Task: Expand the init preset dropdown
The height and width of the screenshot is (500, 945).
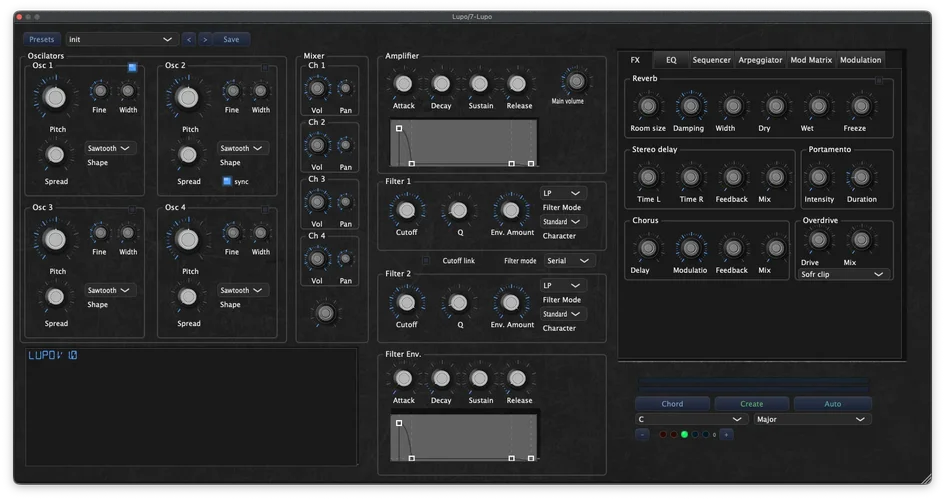Action: pyautogui.click(x=121, y=39)
